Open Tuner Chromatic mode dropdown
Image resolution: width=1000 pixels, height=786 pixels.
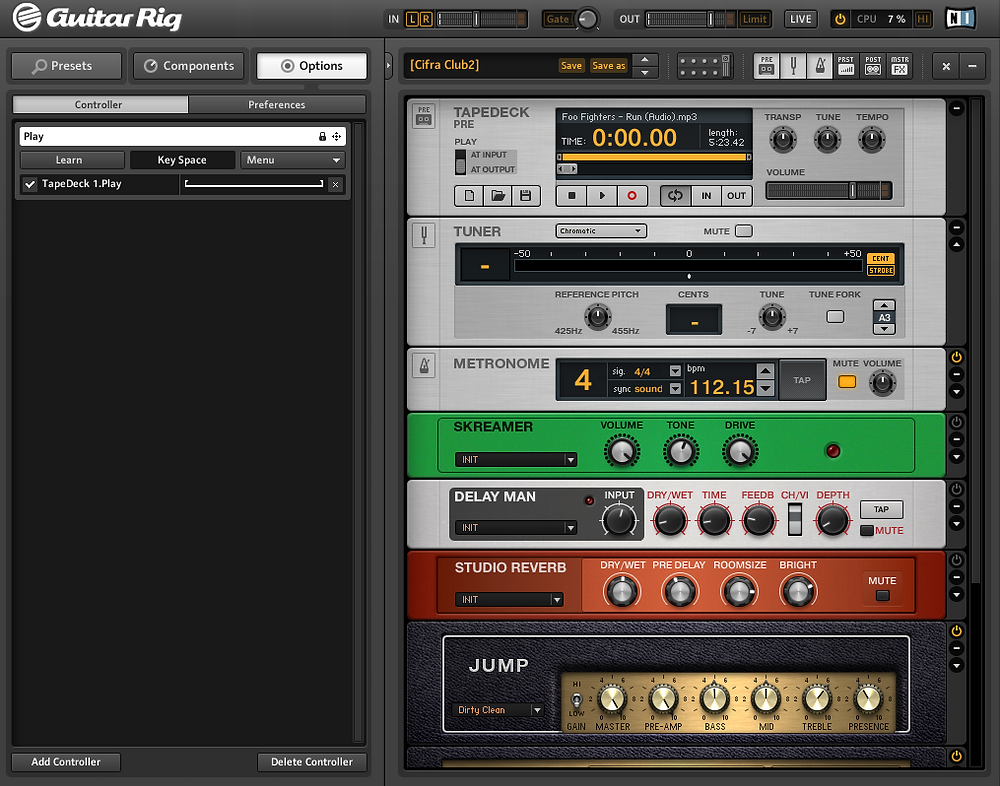pos(601,231)
